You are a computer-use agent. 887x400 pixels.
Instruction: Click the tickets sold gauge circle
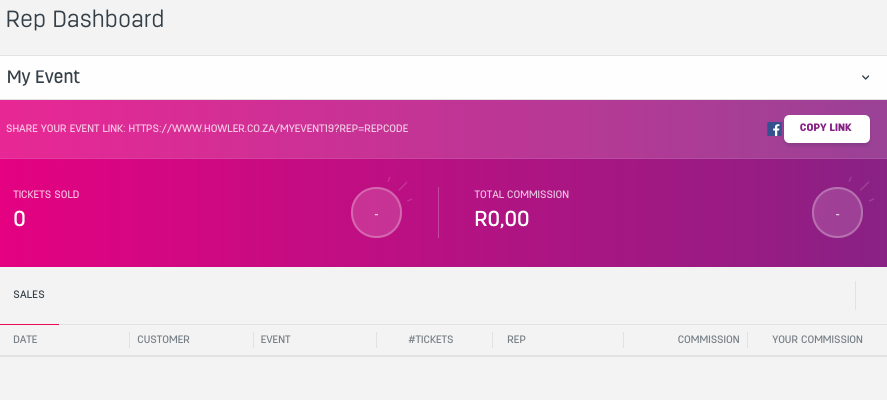point(376,213)
